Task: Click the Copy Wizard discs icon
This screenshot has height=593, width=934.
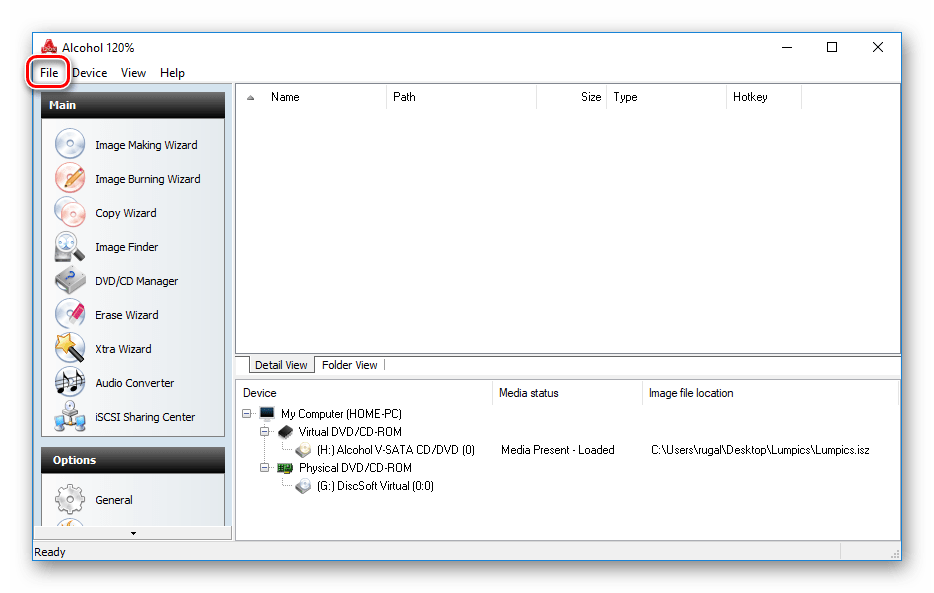Action: click(70, 212)
